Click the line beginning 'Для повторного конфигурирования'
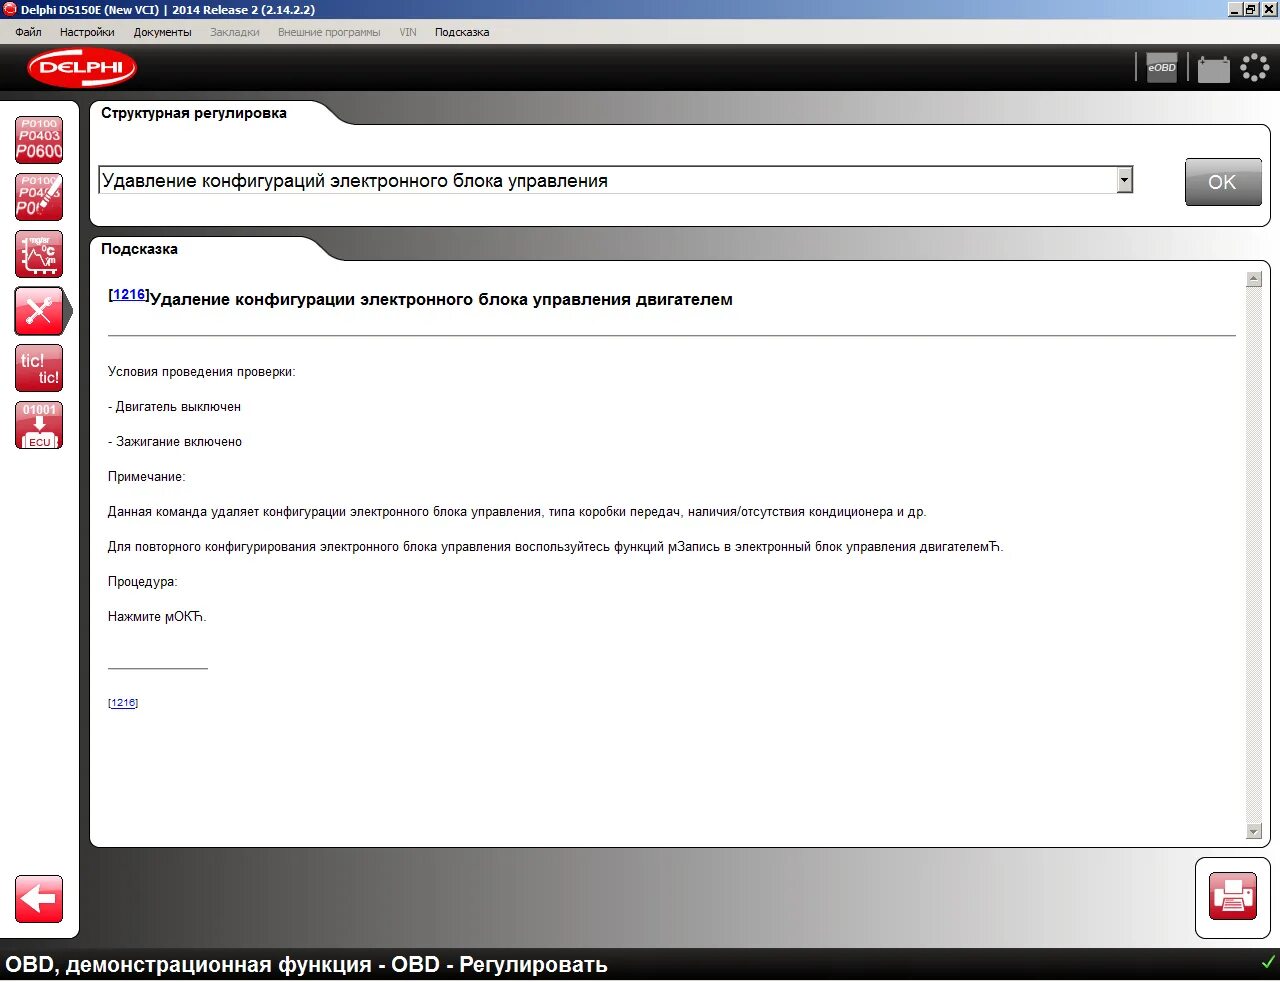 (555, 547)
